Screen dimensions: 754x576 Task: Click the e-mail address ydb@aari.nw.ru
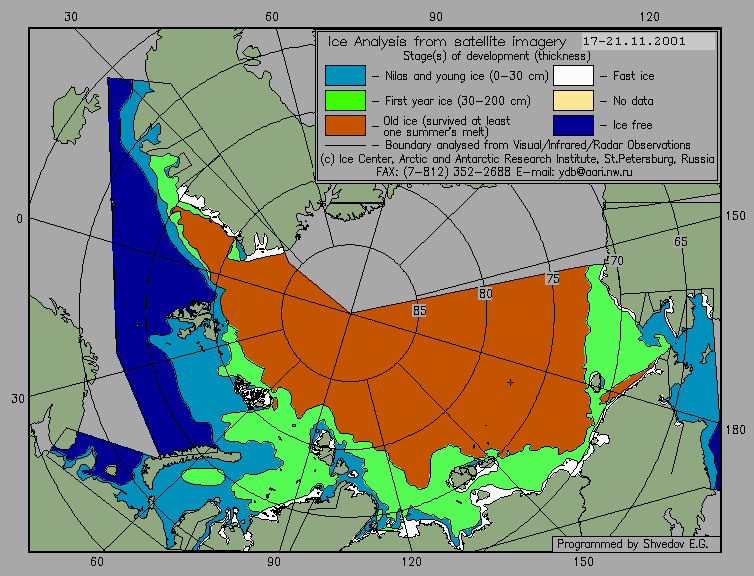[x=595, y=172]
